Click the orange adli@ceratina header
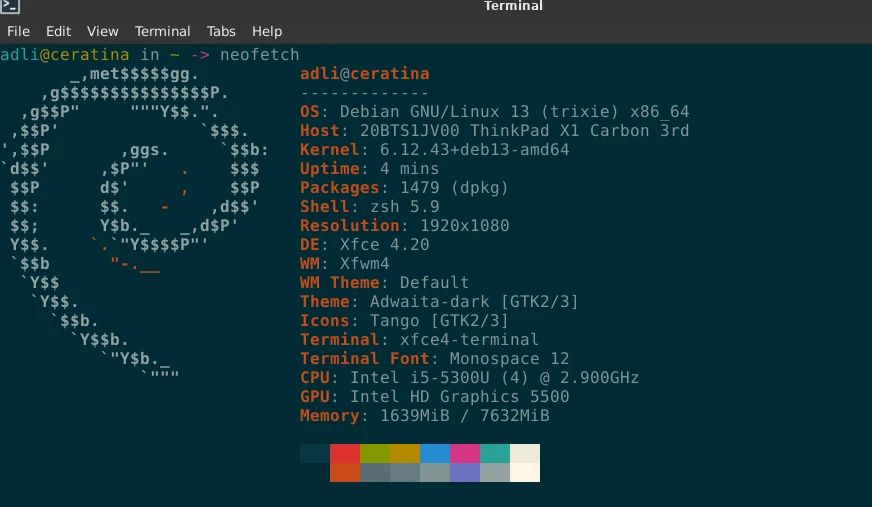Viewport: 872px width, 507px height. [365, 73]
